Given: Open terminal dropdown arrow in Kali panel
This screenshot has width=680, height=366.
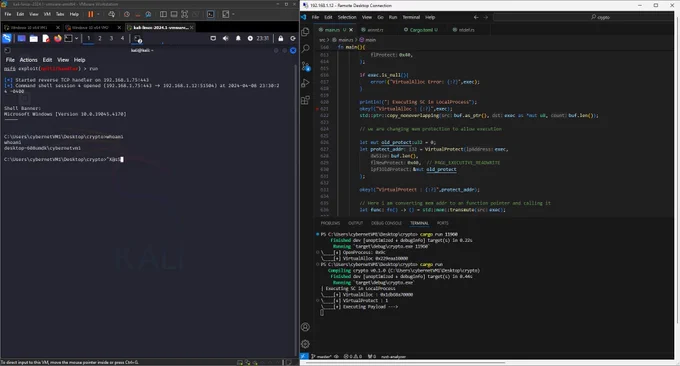Looking at the screenshot, I should [76, 39].
